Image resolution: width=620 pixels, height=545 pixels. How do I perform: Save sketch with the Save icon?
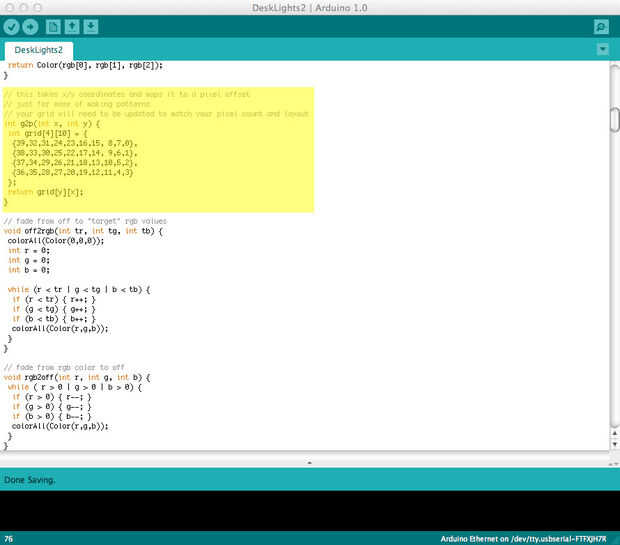91,27
